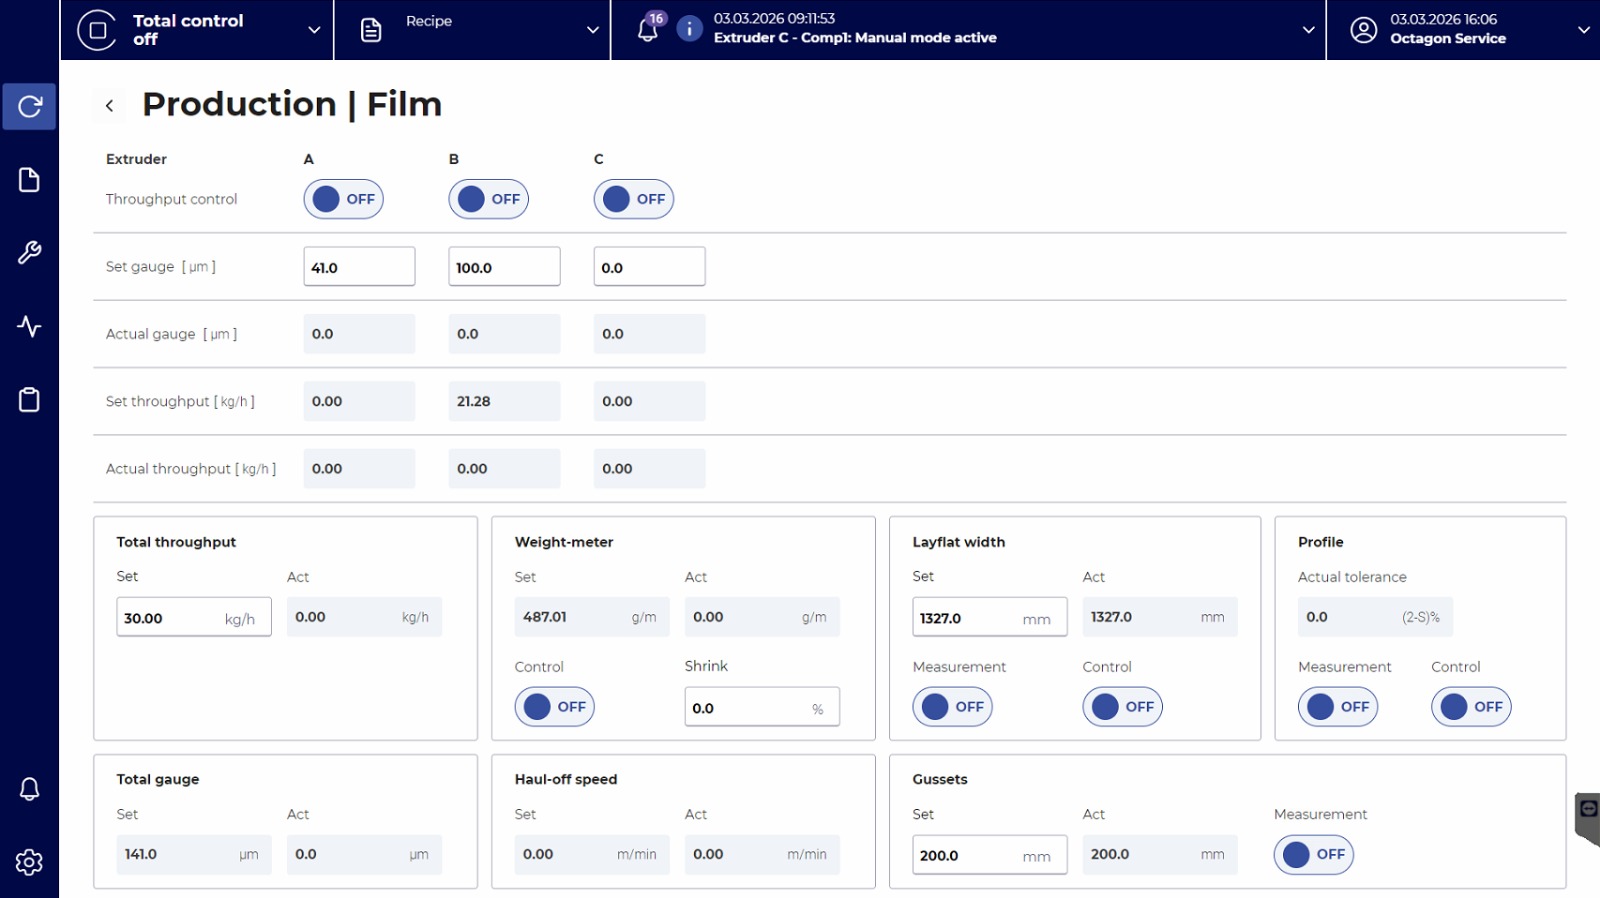The image size is (1600, 898).
Task: Click Gussets Act value 200.0
Action: tap(1160, 855)
